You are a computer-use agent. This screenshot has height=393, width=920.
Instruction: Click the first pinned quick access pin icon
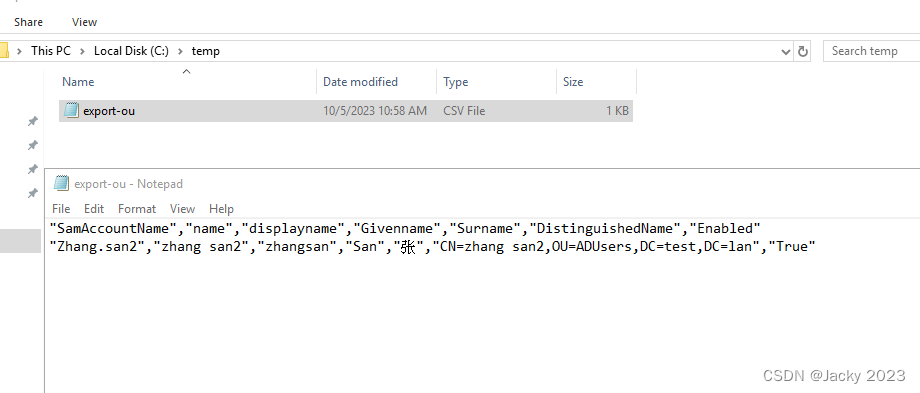33,121
